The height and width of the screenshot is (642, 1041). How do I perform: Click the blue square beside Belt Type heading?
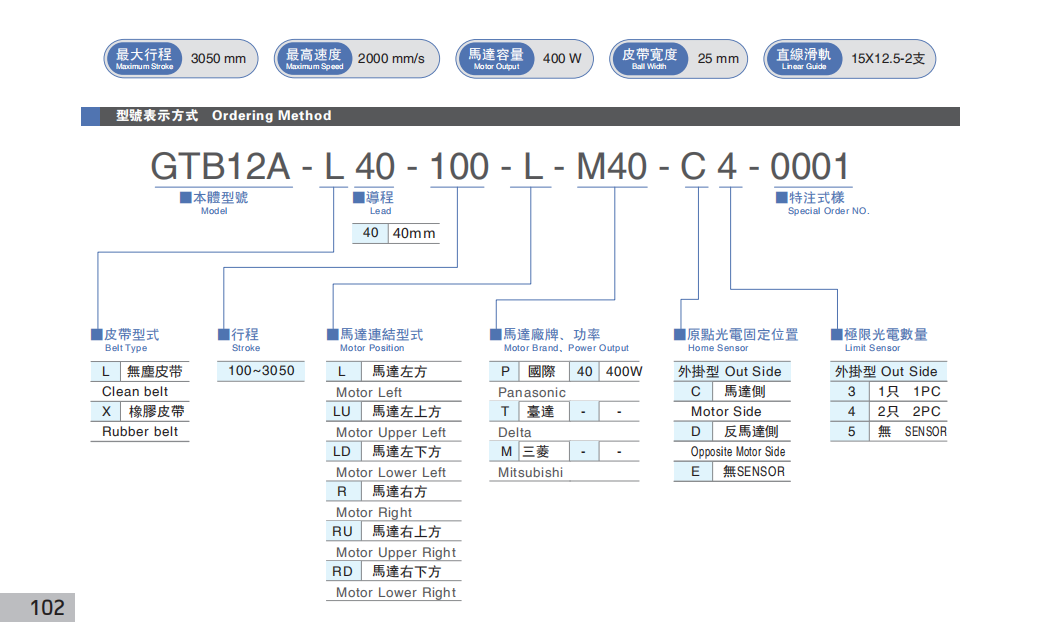[97, 334]
